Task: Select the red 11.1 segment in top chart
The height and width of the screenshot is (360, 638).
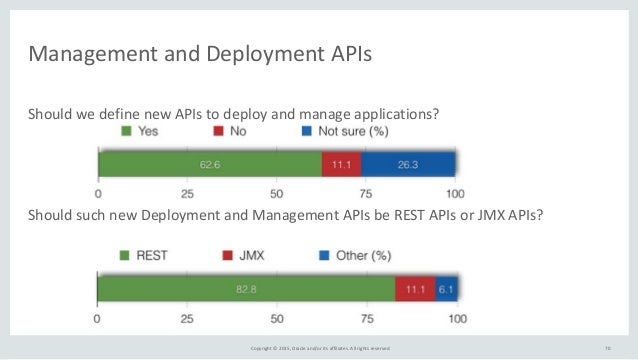Action: pos(341,165)
